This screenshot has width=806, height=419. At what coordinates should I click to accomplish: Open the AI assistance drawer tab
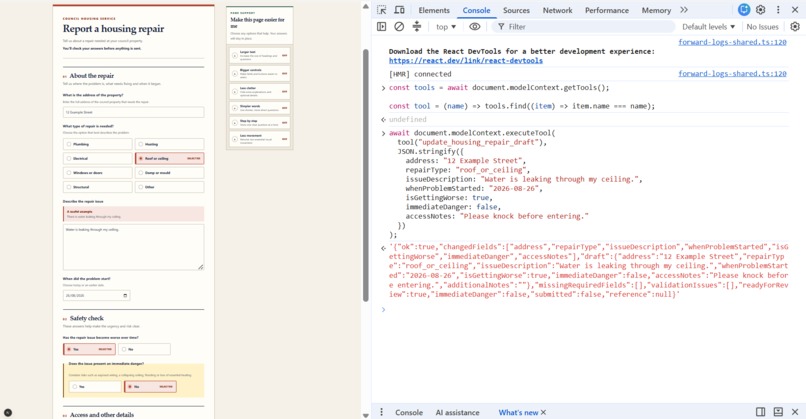tap(457, 412)
